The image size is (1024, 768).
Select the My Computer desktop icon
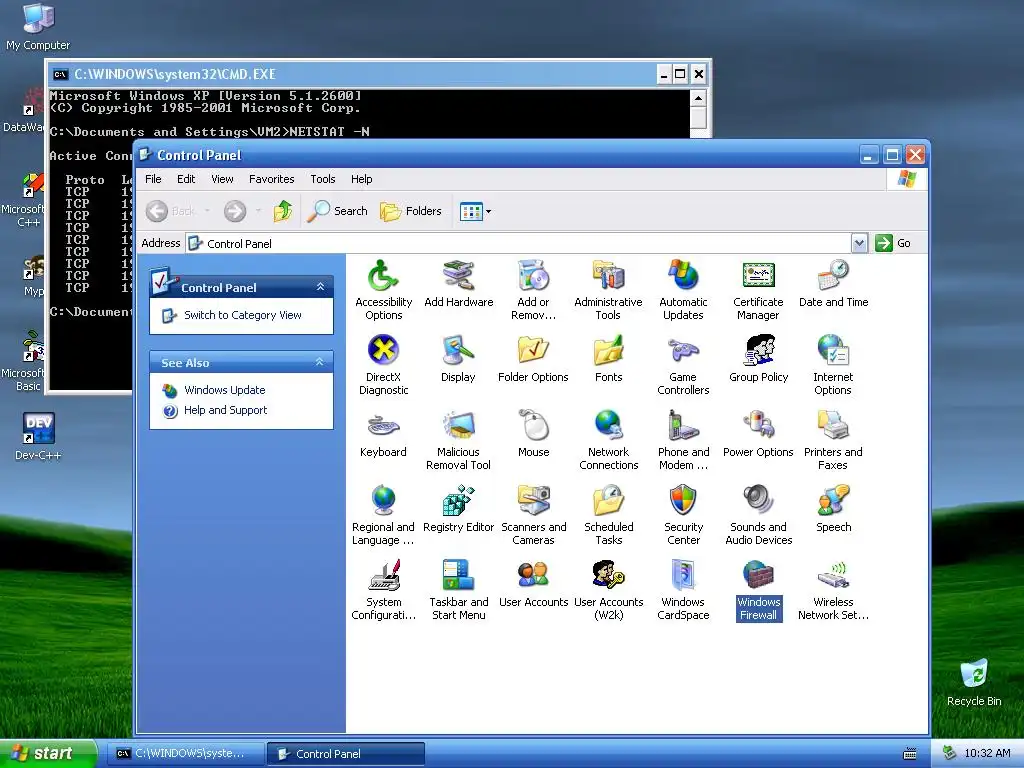38,27
